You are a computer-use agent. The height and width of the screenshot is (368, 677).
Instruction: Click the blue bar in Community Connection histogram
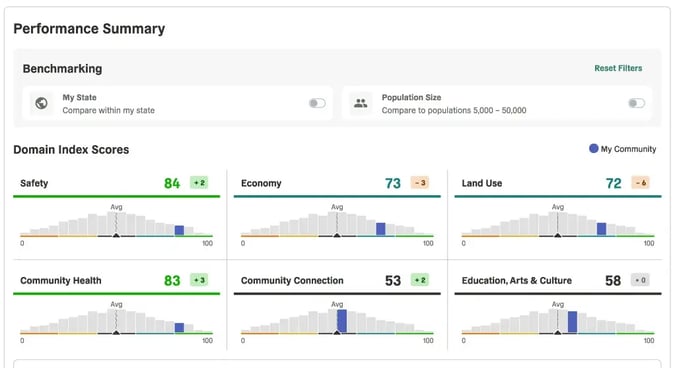pyautogui.click(x=342, y=321)
